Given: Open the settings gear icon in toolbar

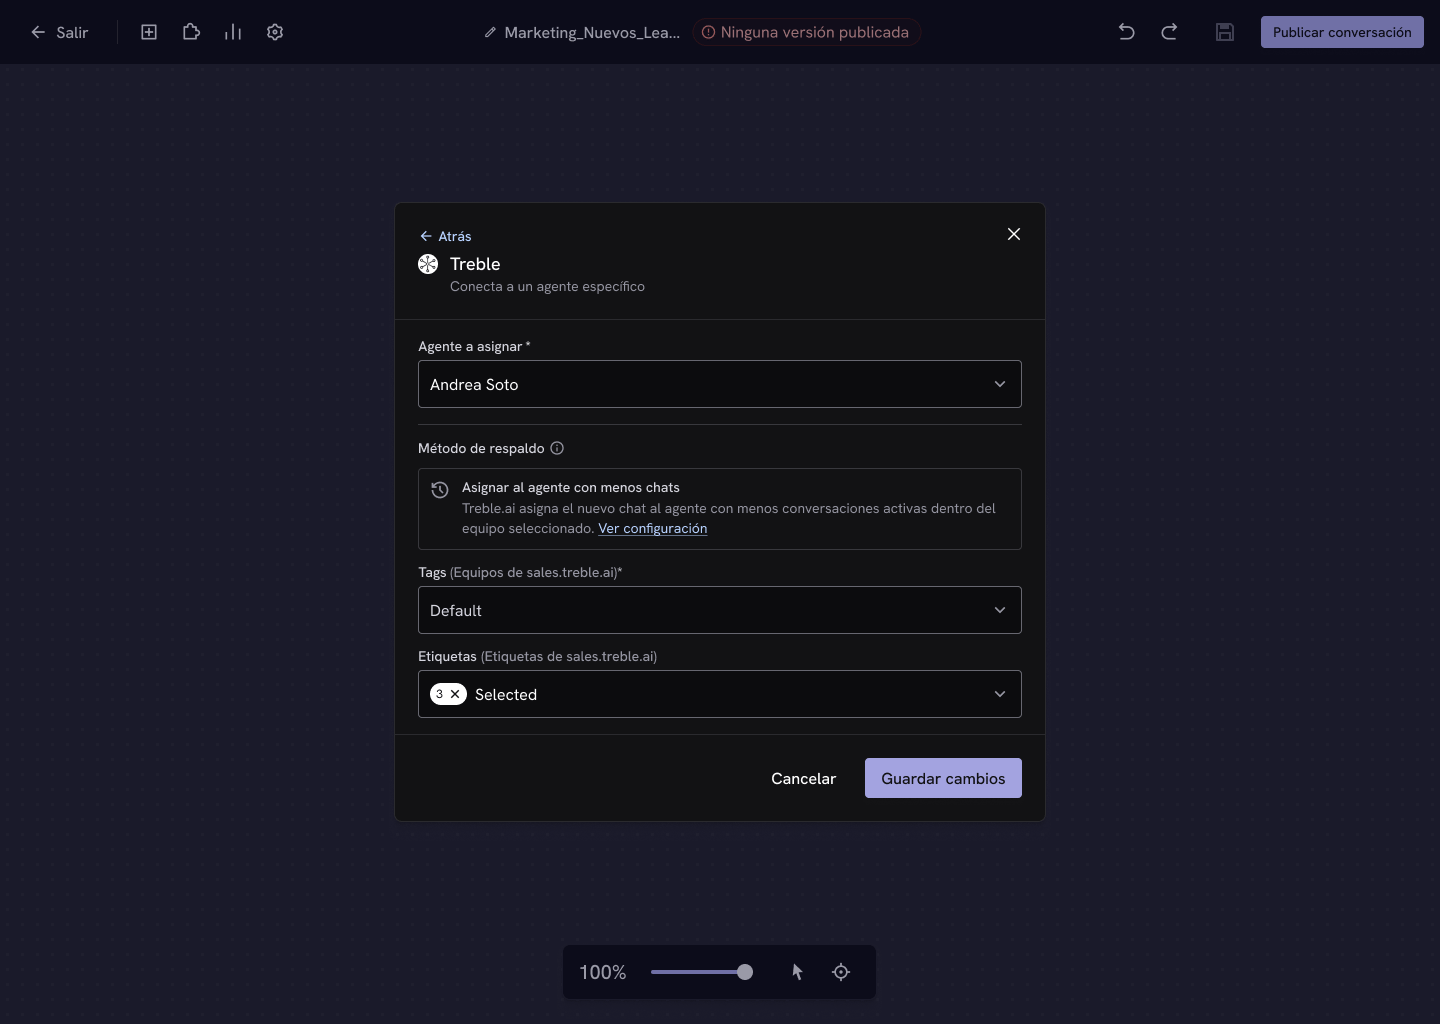Looking at the screenshot, I should pyautogui.click(x=275, y=32).
